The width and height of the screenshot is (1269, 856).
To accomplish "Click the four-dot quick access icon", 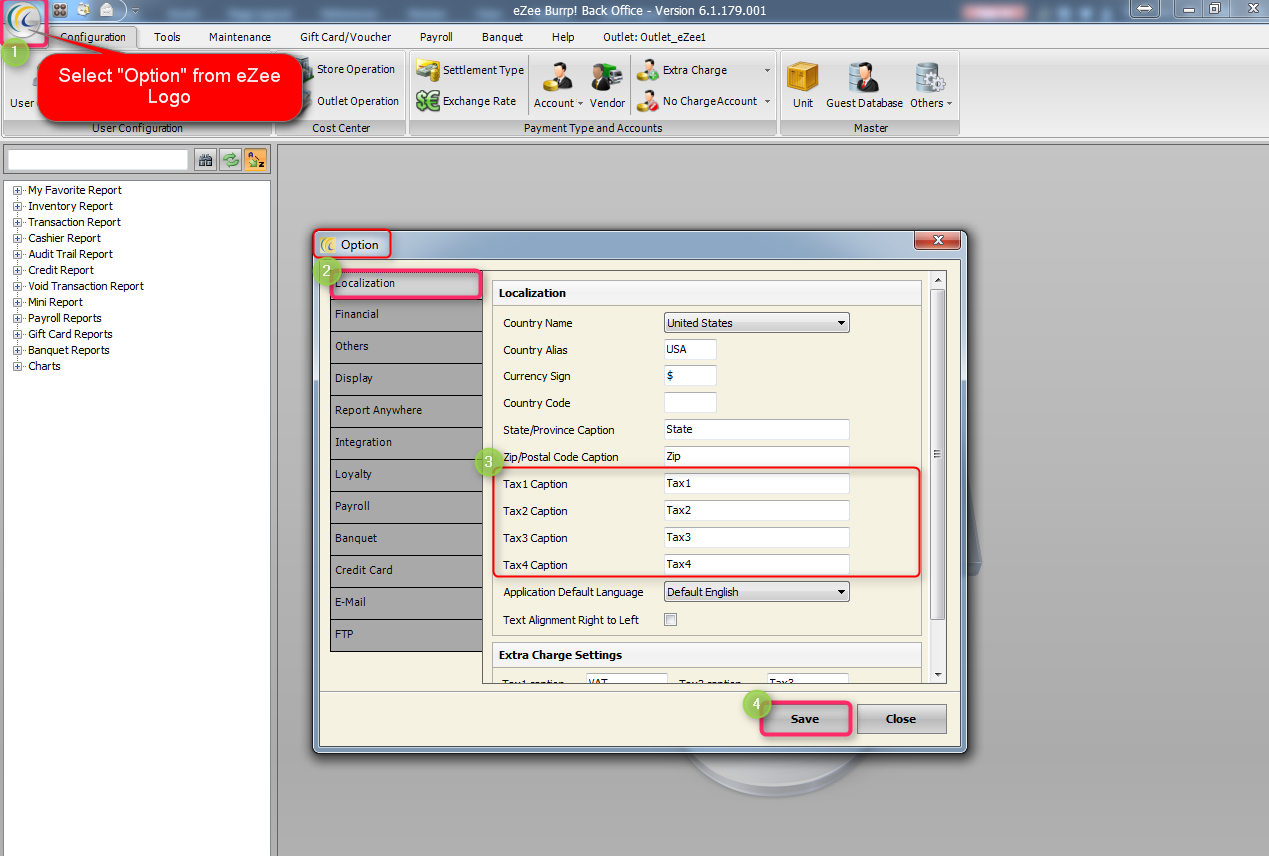I will point(60,9).
